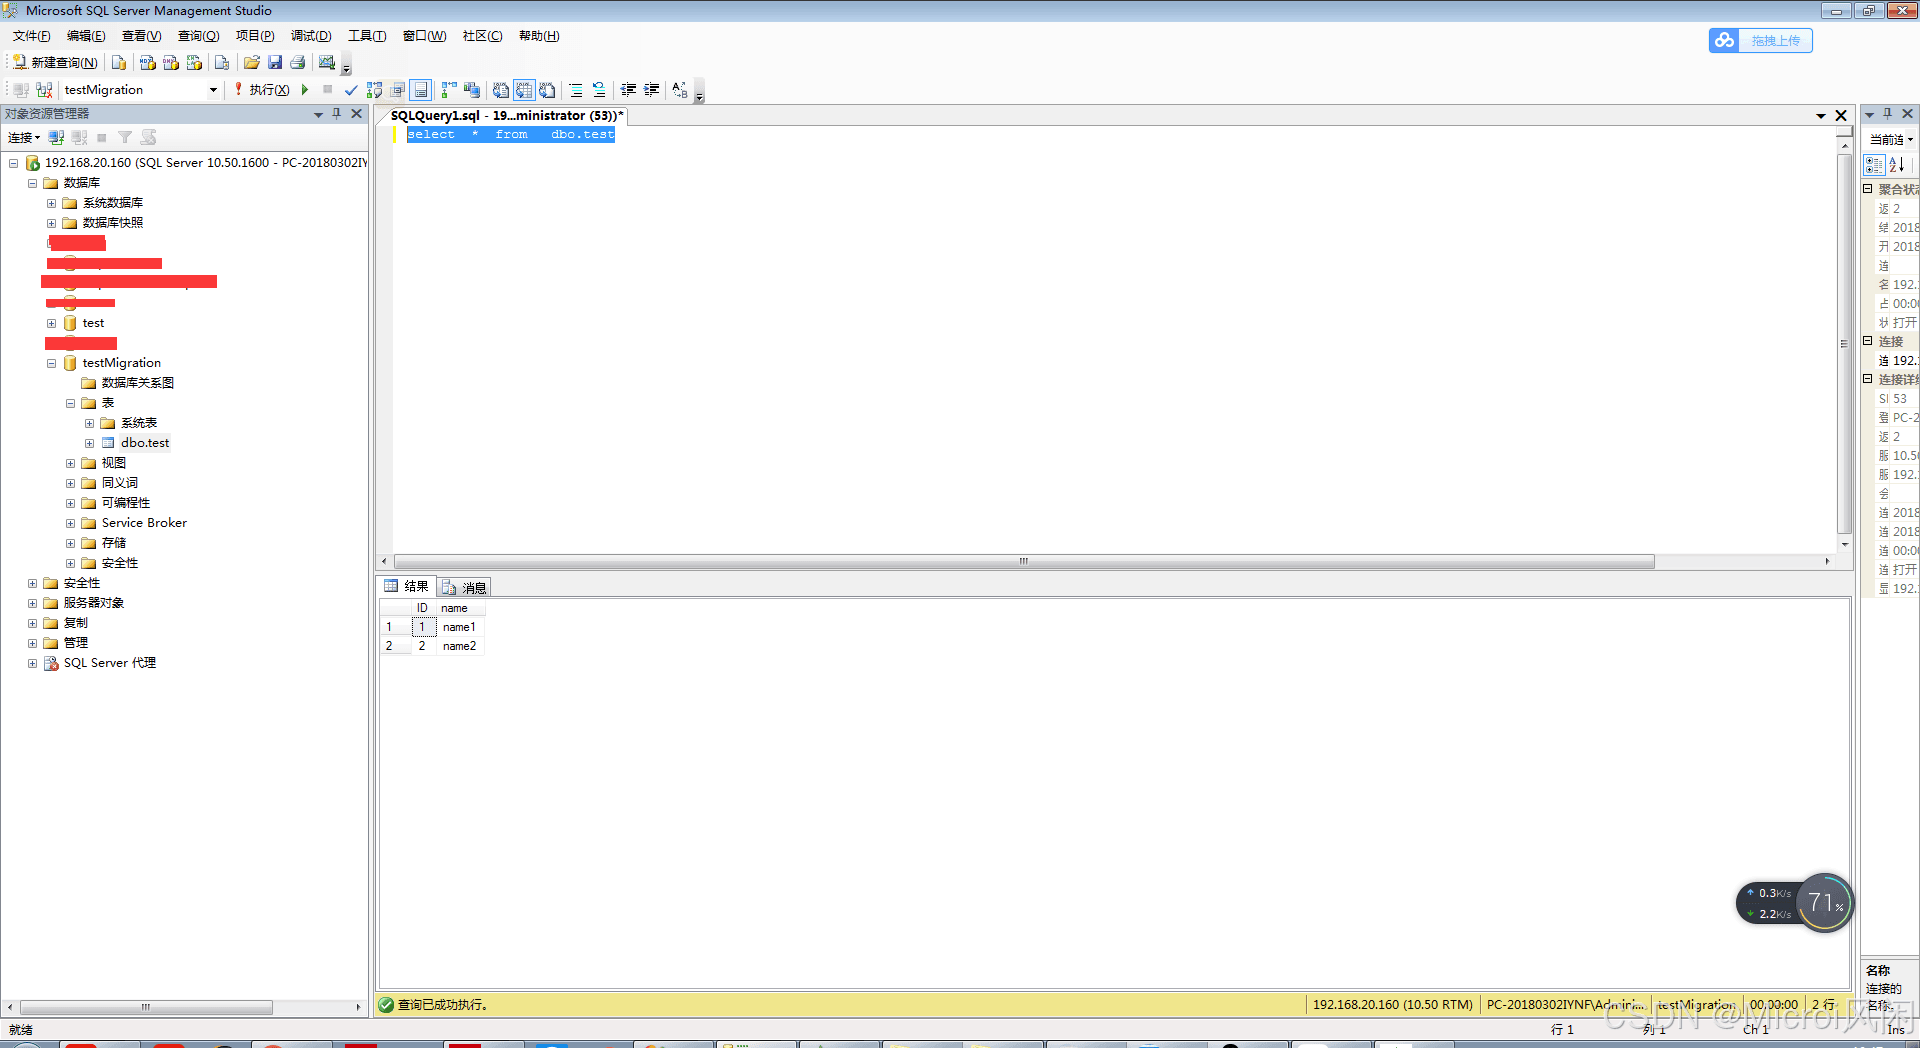
Task: Click the Object Explorer filter funnel icon
Action: coord(125,137)
